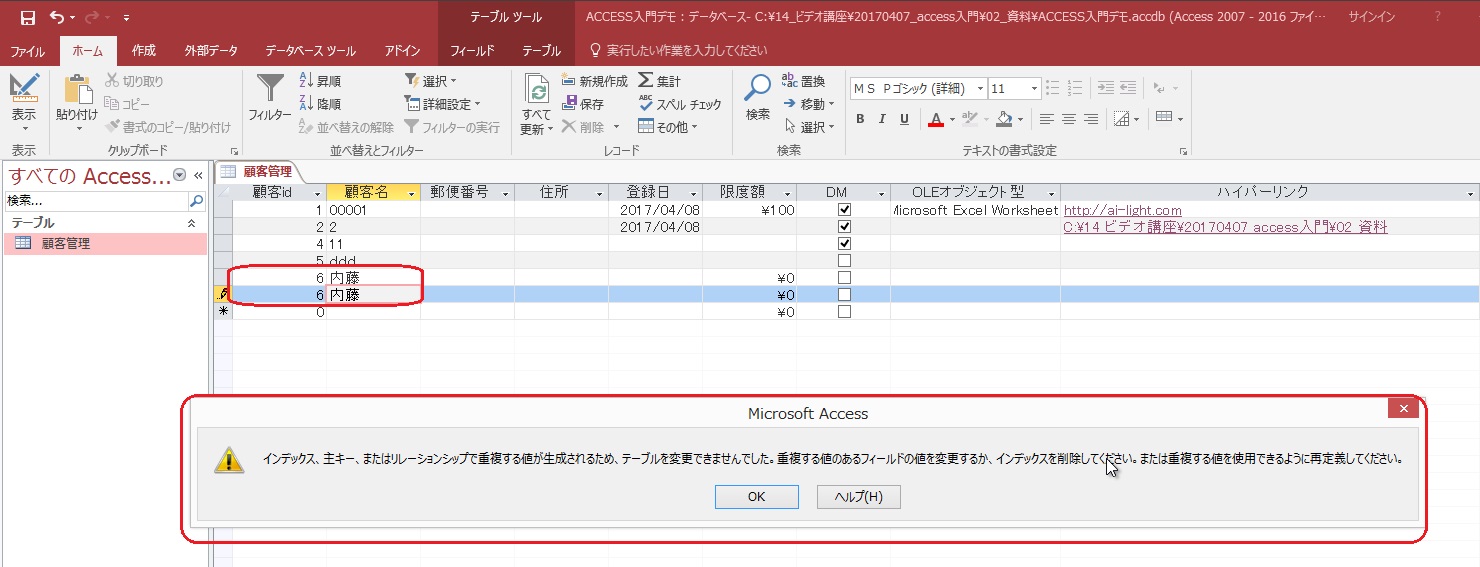Close the Microsoft Access error dialog
The image size is (1480, 567).
pyautogui.click(x=1404, y=409)
